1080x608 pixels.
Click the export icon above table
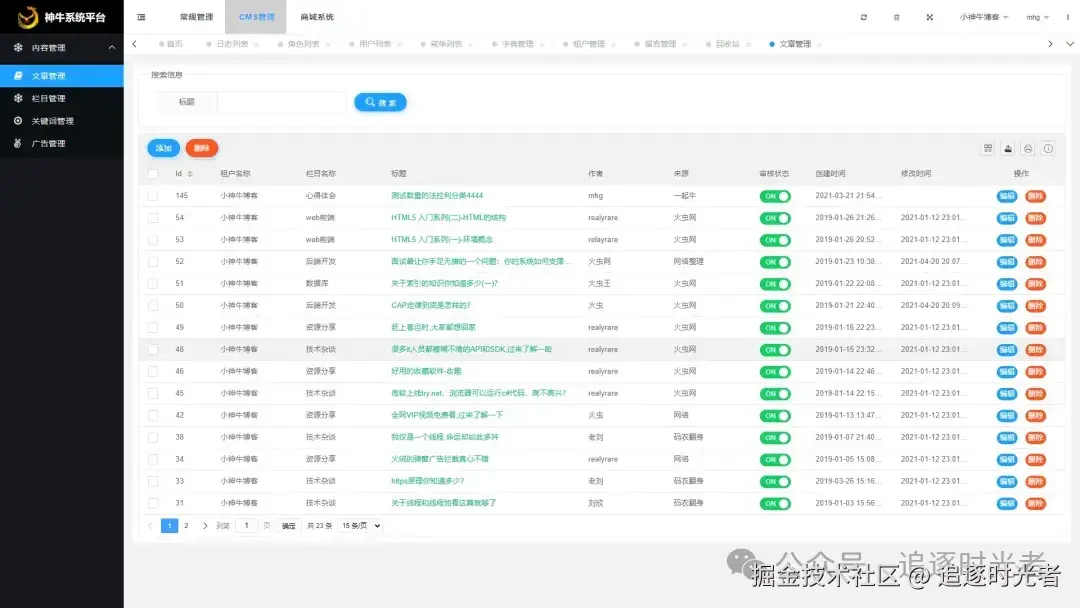click(x=1008, y=149)
